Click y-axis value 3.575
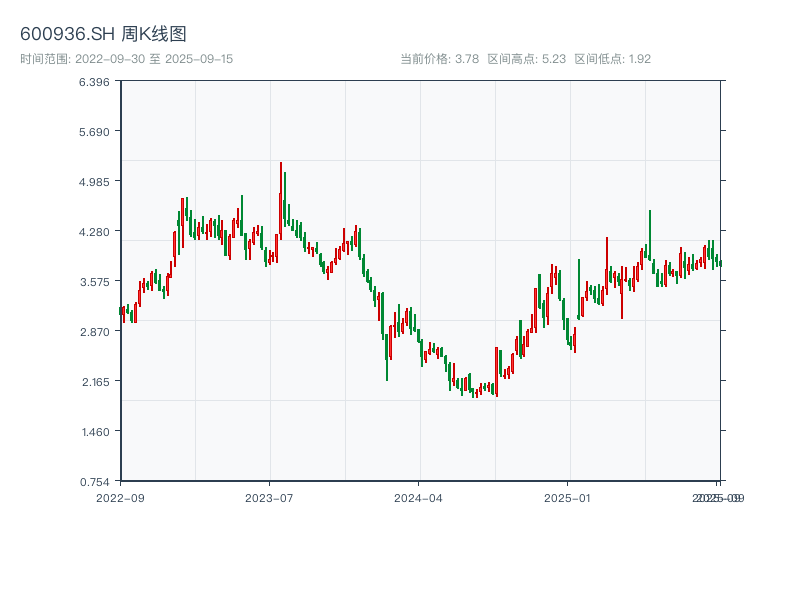 pos(94,282)
